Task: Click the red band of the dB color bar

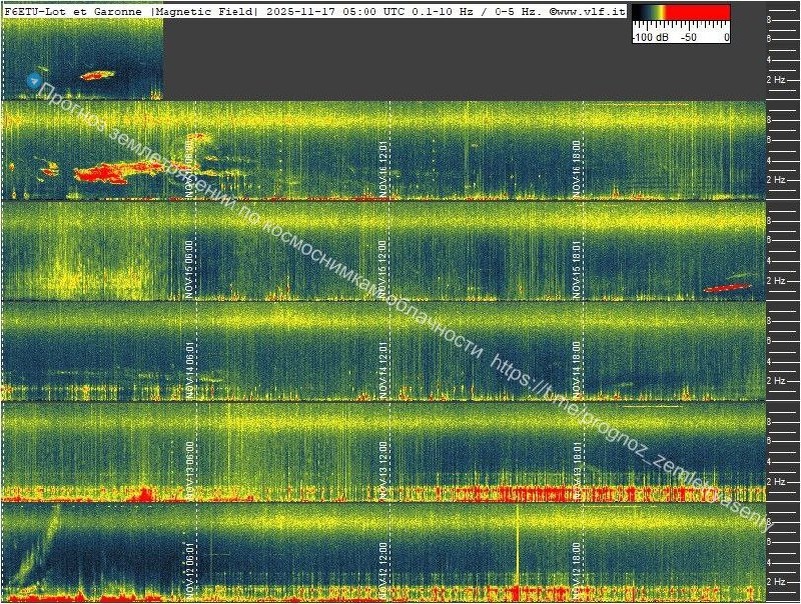Action: (698, 13)
